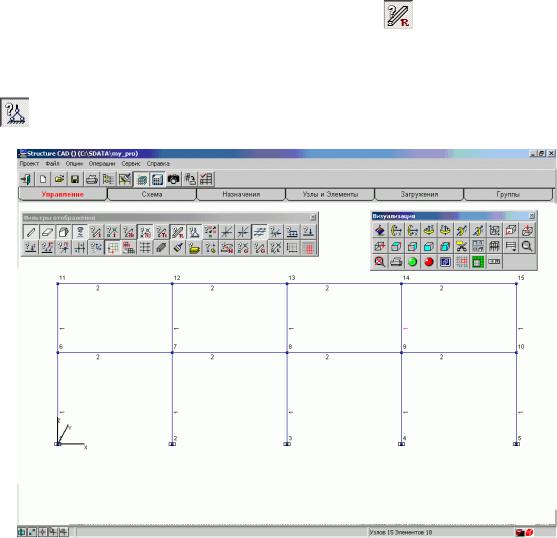Click the exit-door icon in main toolbar

[x=27, y=179]
